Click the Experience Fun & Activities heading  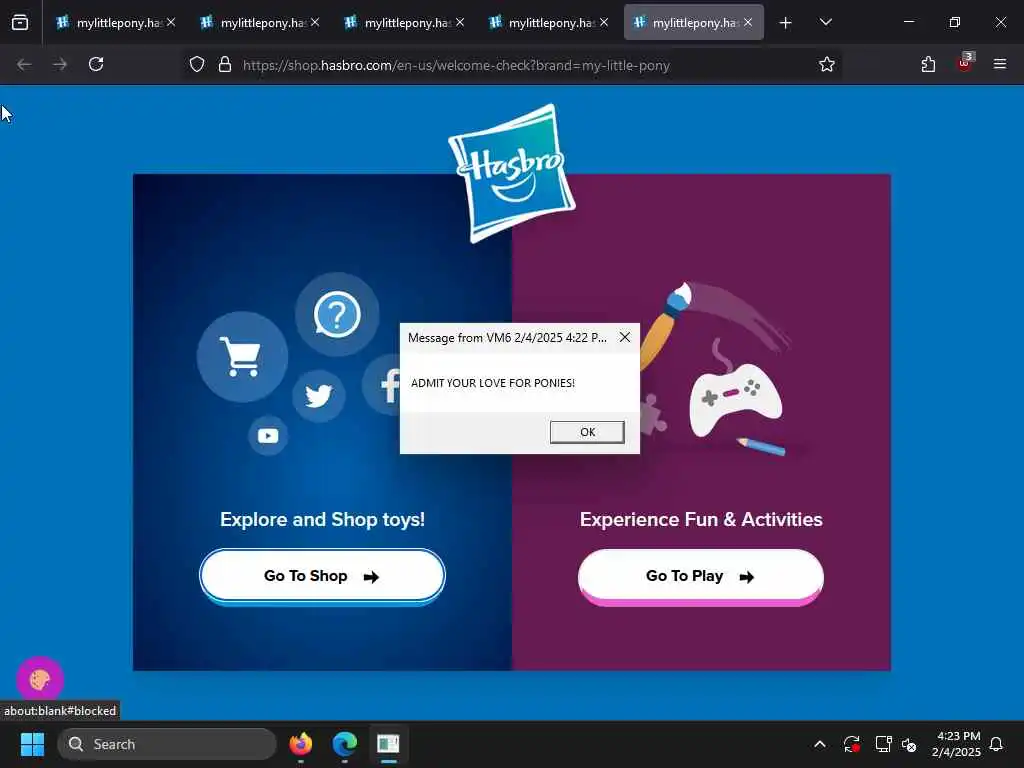point(701,519)
